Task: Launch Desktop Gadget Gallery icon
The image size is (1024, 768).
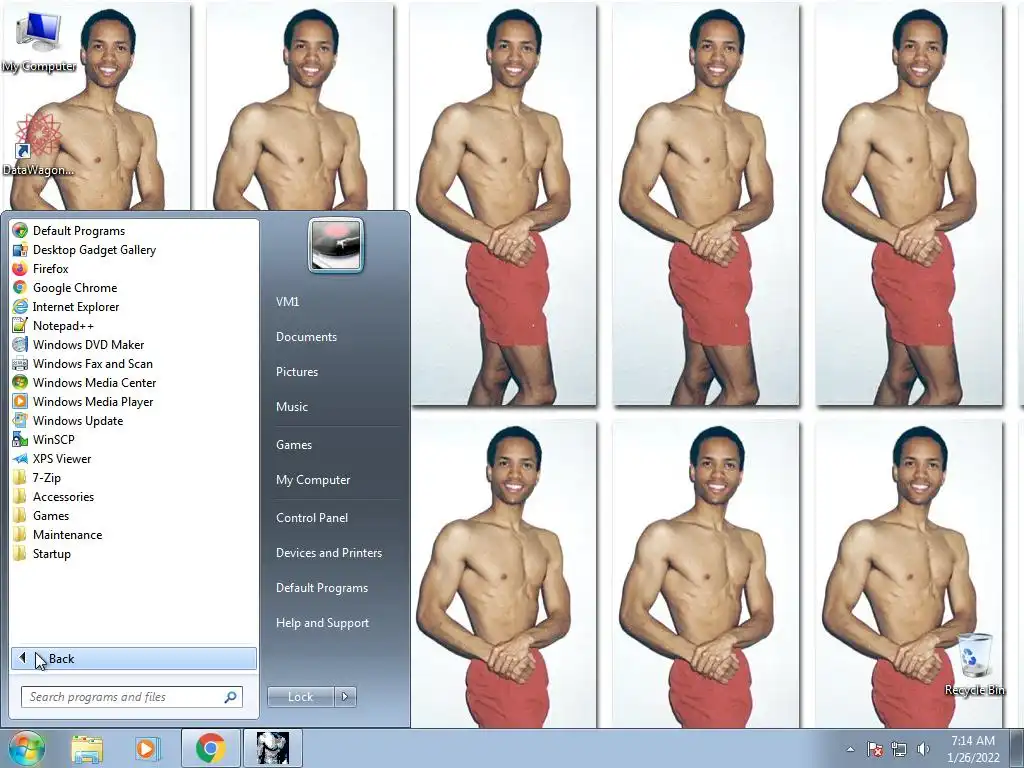Action: point(20,249)
